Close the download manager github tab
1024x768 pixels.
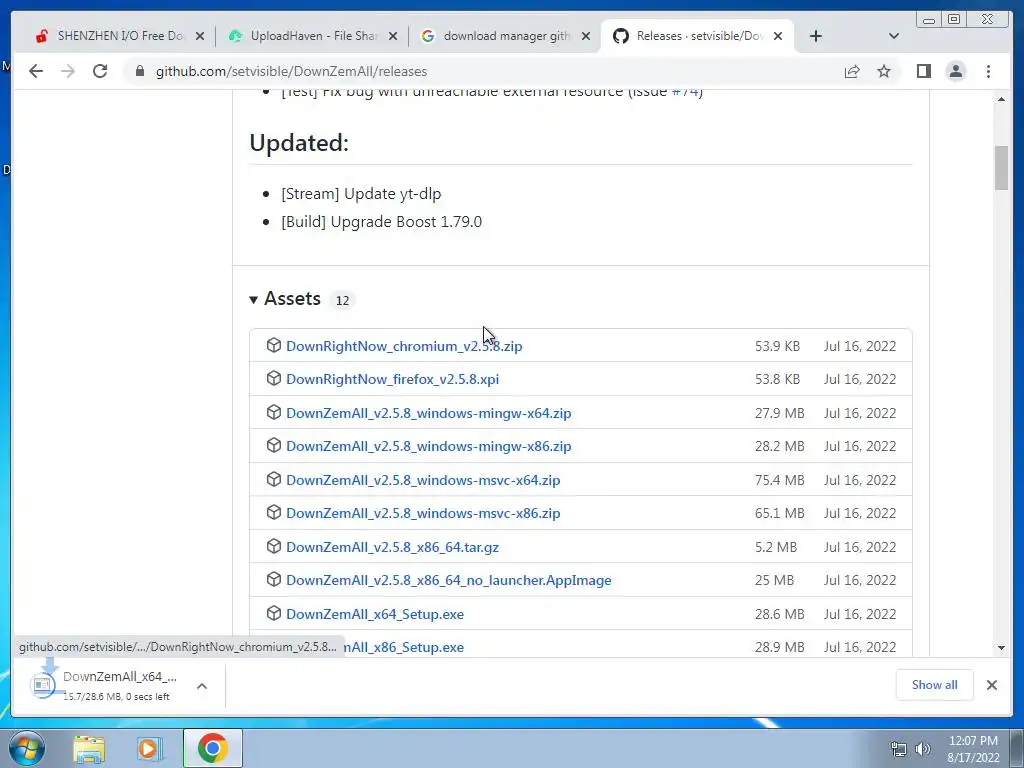[x=586, y=36]
